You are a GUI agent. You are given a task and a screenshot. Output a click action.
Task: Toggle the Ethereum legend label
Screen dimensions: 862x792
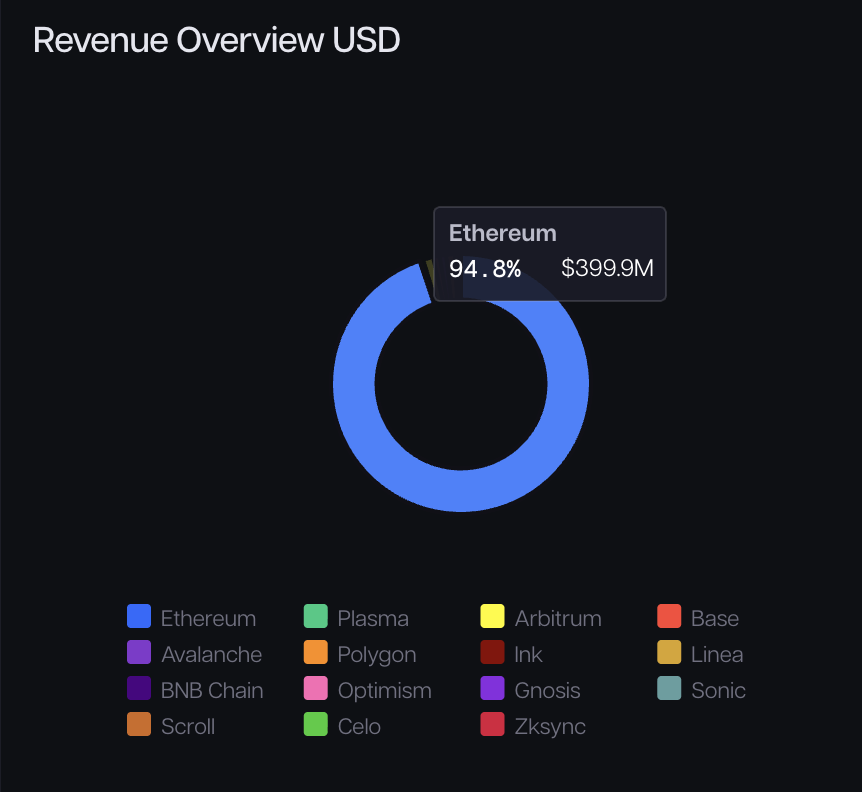[208, 619]
